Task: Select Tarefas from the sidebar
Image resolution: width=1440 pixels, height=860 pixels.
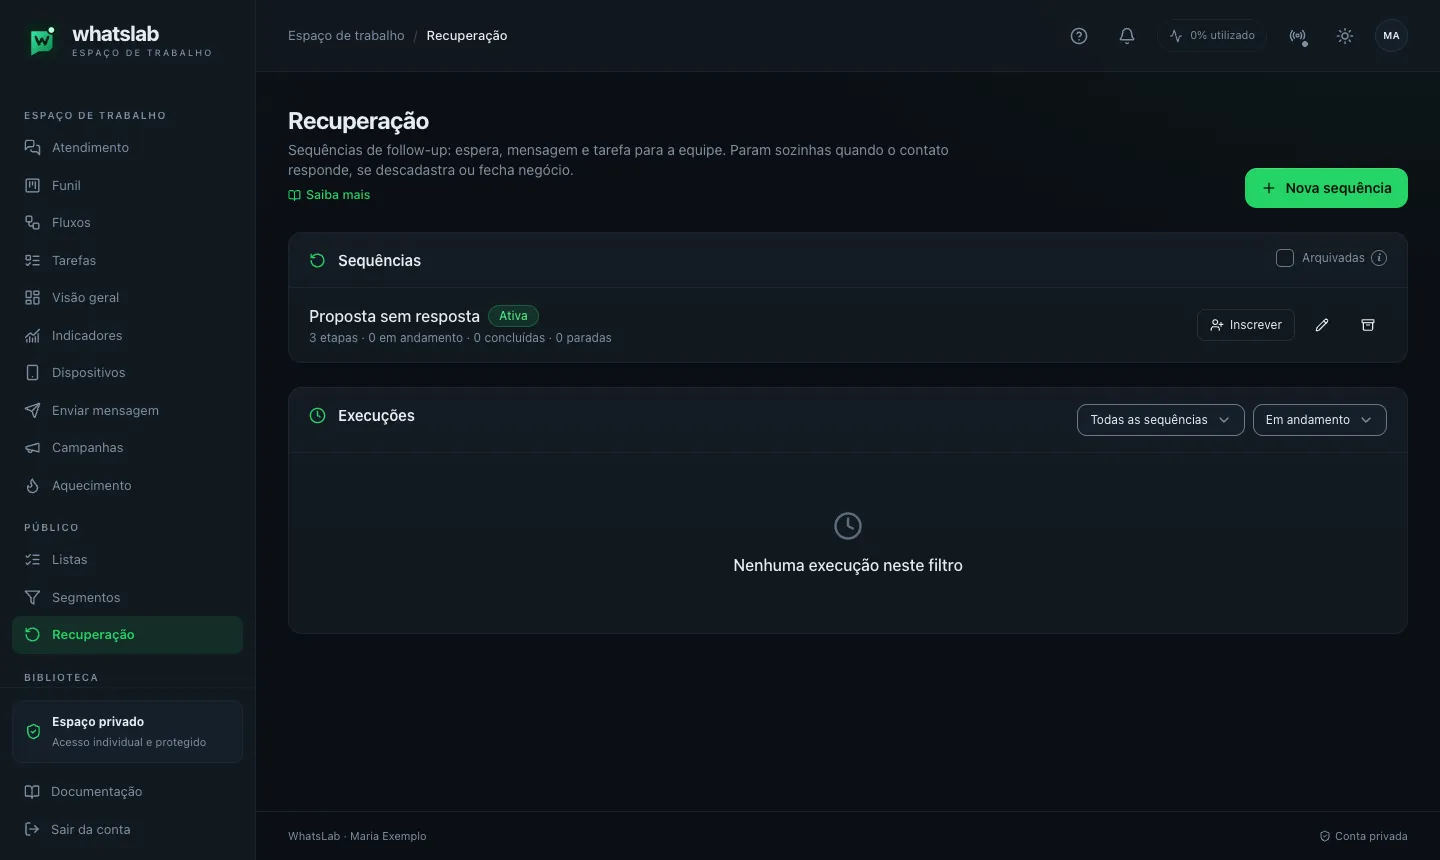Action: click(x=127, y=260)
